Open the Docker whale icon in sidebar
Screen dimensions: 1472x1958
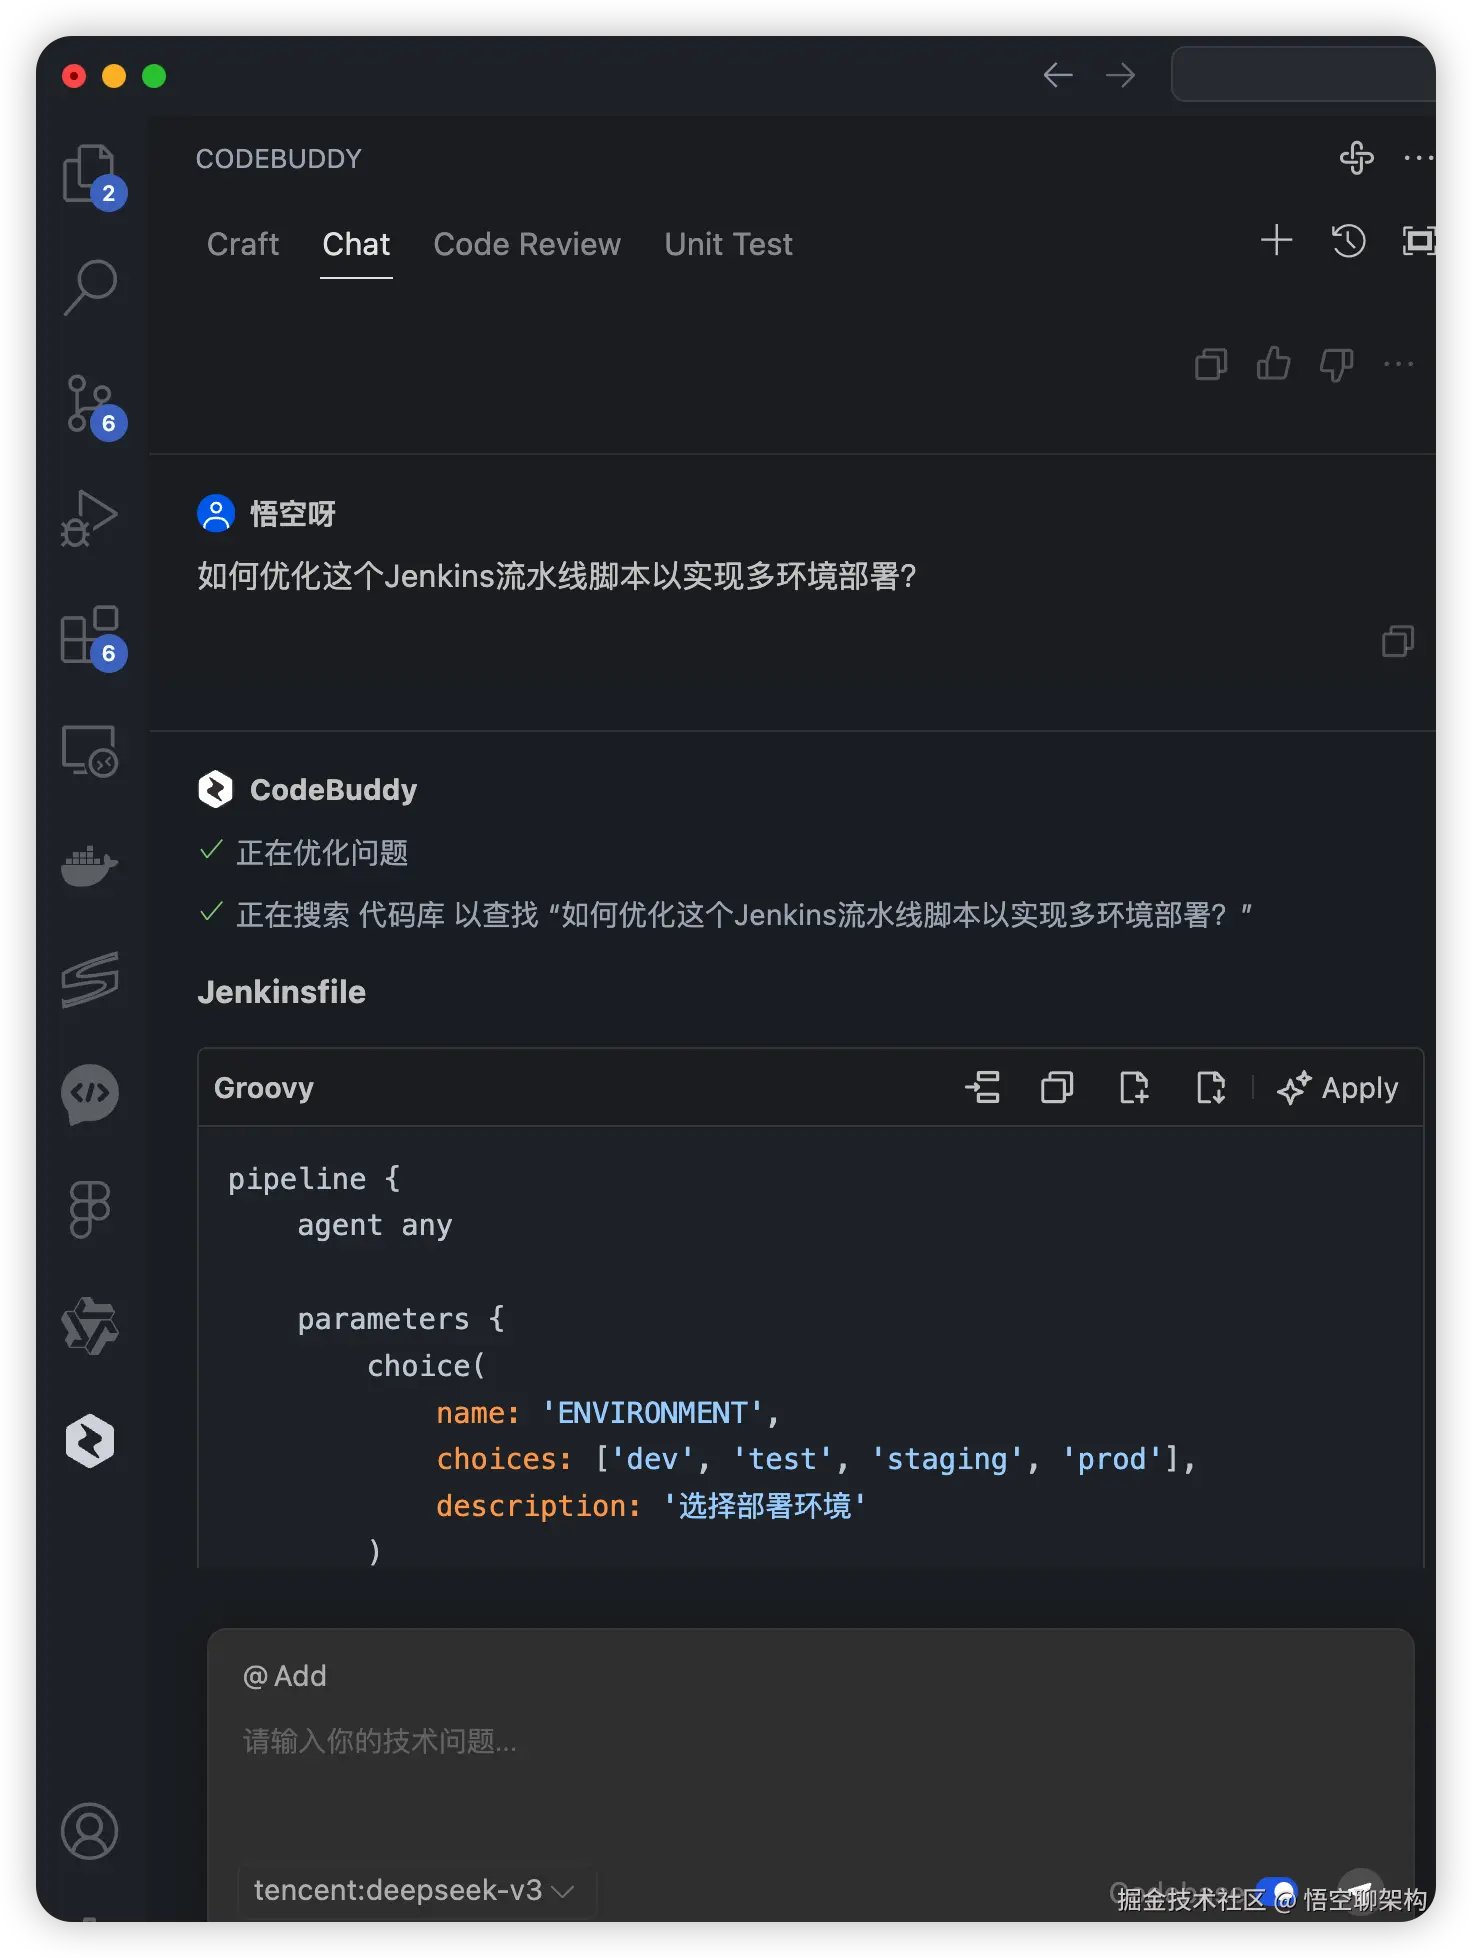pyautogui.click(x=89, y=865)
